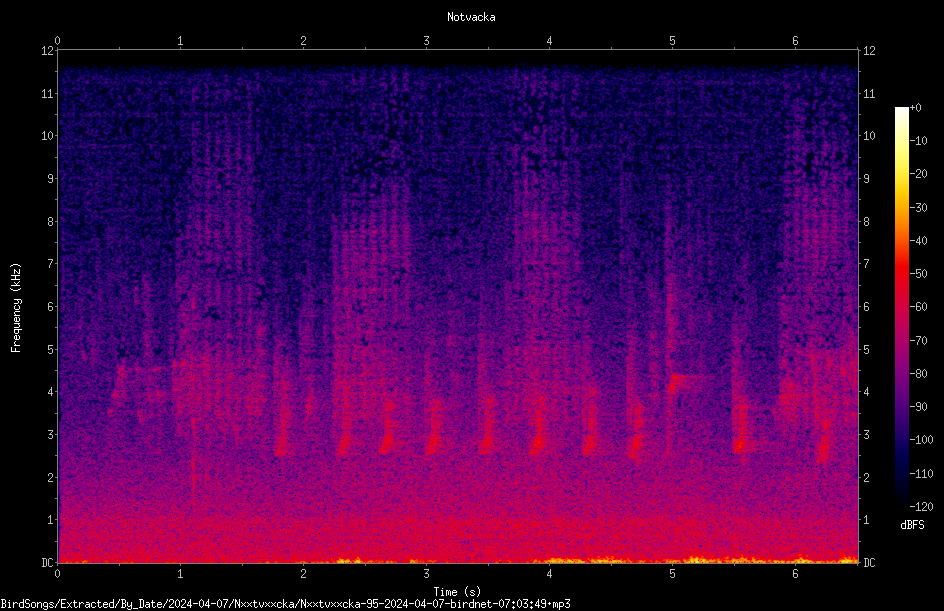Select the 1-second mark on bottom axis
Viewport: 944px width, 611px height.
(x=180, y=574)
